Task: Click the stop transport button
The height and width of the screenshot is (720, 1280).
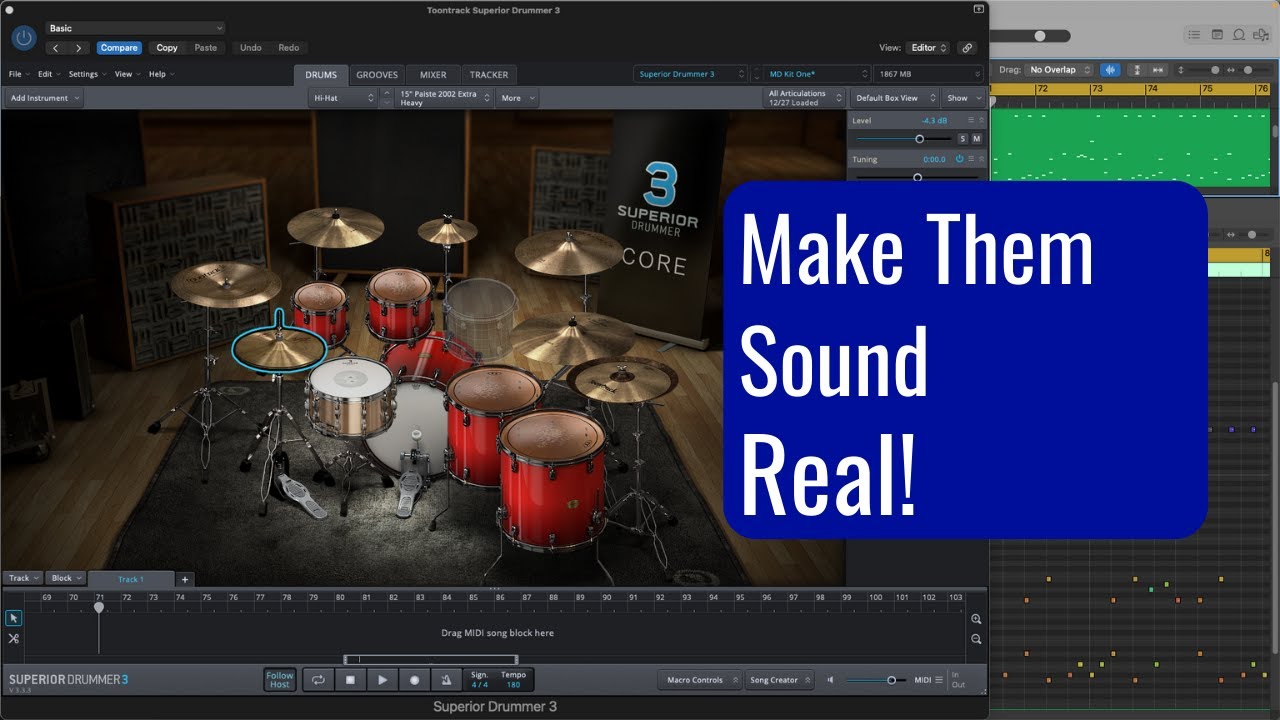Action: [x=350, y=680]
